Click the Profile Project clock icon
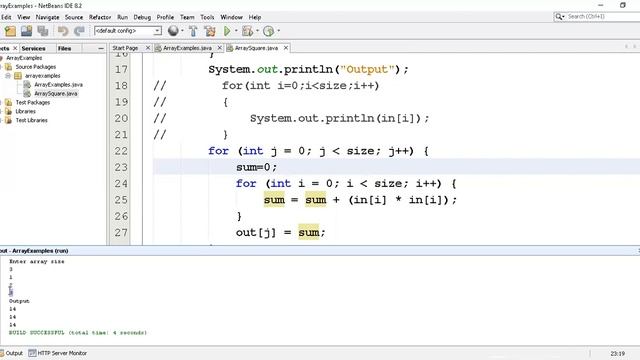The image size is (640, 360). tap(269, 31)
